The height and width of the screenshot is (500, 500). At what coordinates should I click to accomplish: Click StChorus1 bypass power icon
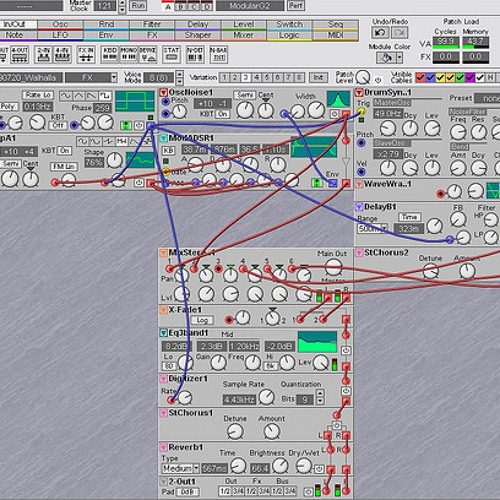tap(337, 426)
